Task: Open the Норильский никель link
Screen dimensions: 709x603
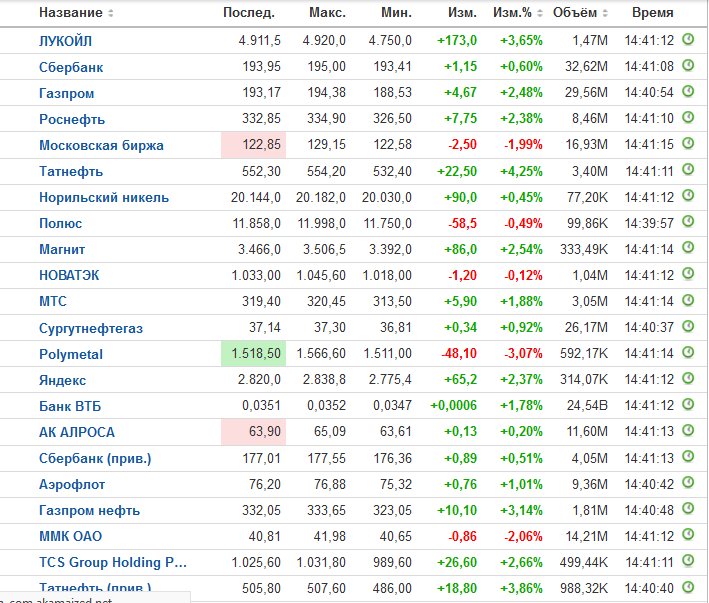Action: tap(104, 198)
